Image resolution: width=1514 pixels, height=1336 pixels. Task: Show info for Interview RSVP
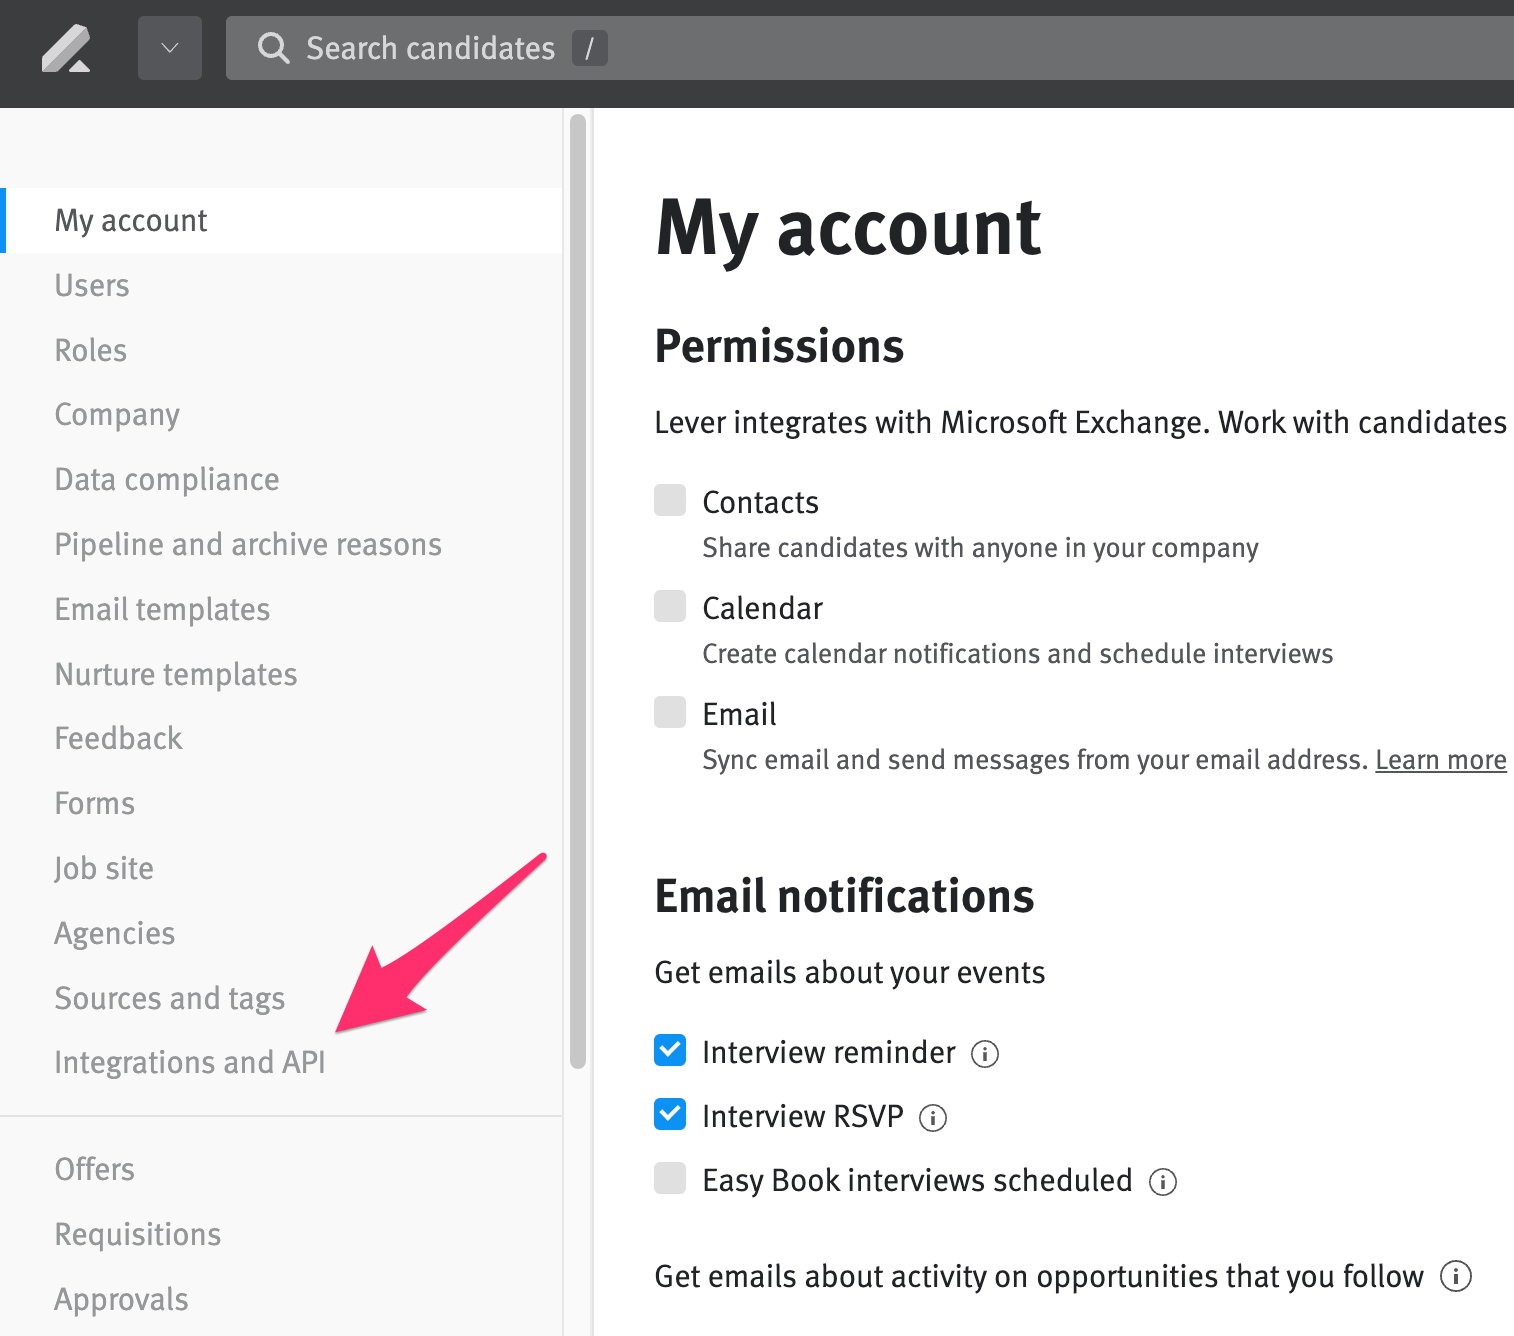coord(933,1118)
